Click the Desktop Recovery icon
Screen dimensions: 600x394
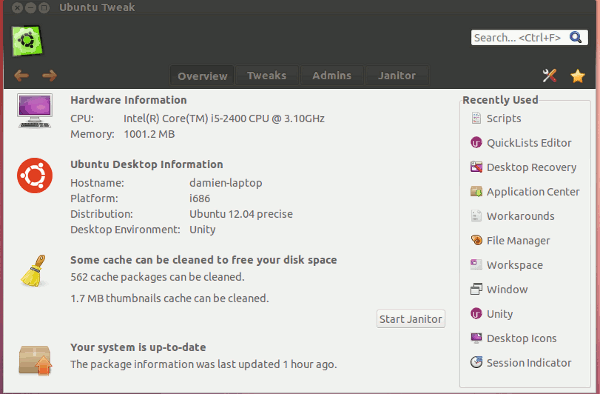(476, 167)
